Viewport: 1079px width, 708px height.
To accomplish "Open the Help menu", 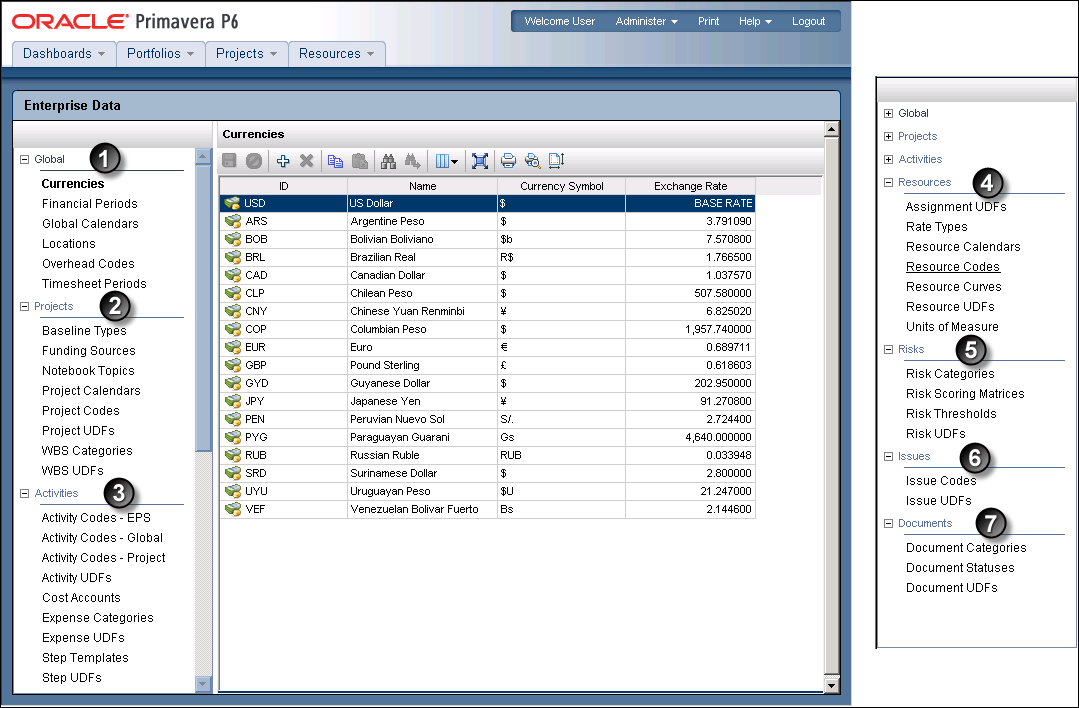I will tap(755, 21).
